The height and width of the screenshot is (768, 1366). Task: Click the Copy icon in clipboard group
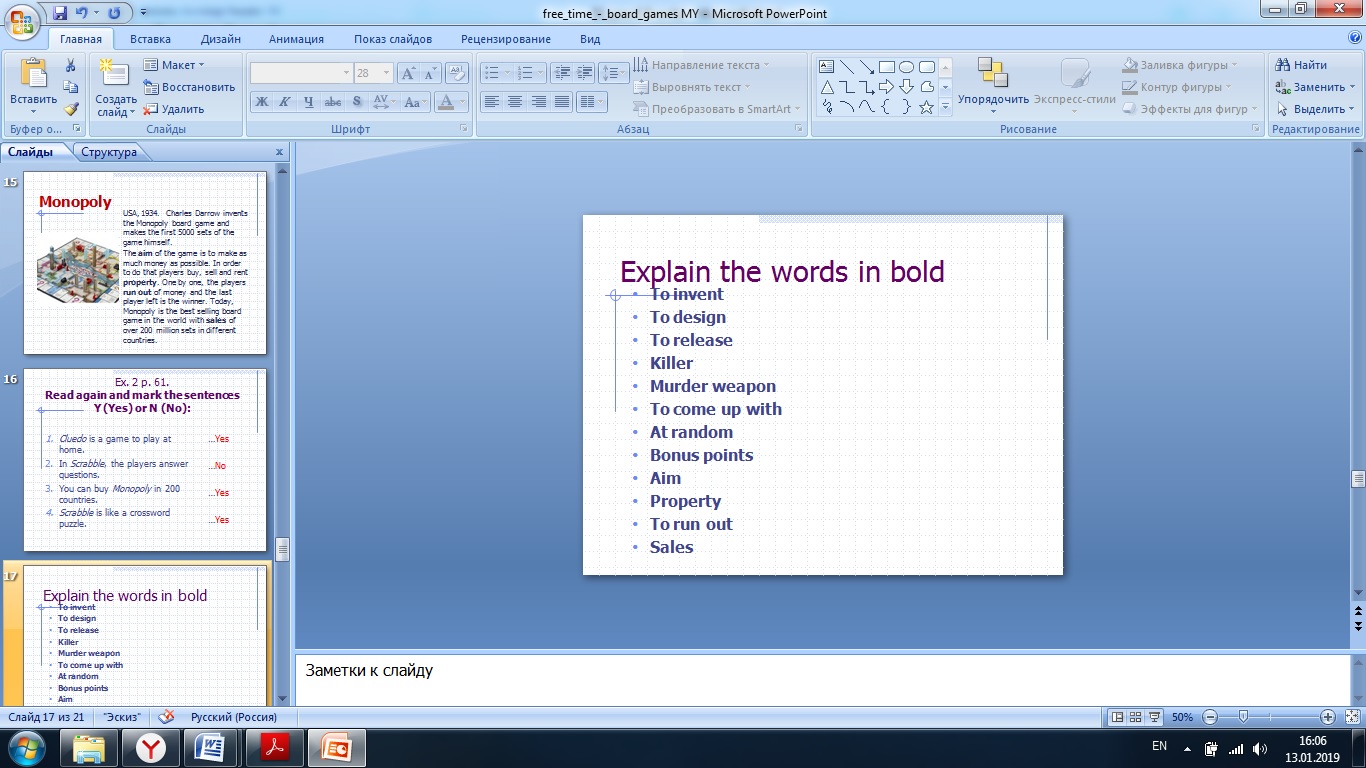(x=71, y=87)
